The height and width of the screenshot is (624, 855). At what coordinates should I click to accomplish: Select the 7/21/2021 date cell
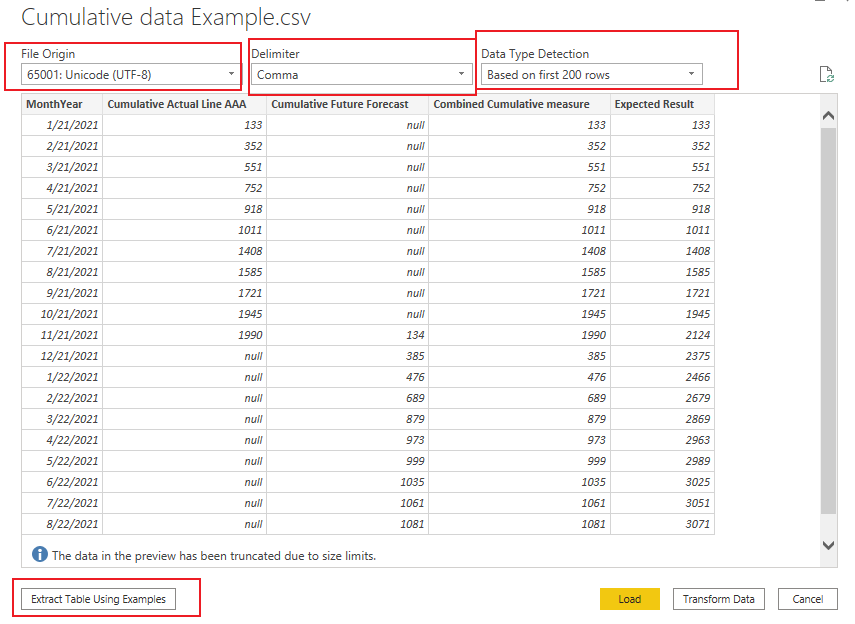(62, 251)
